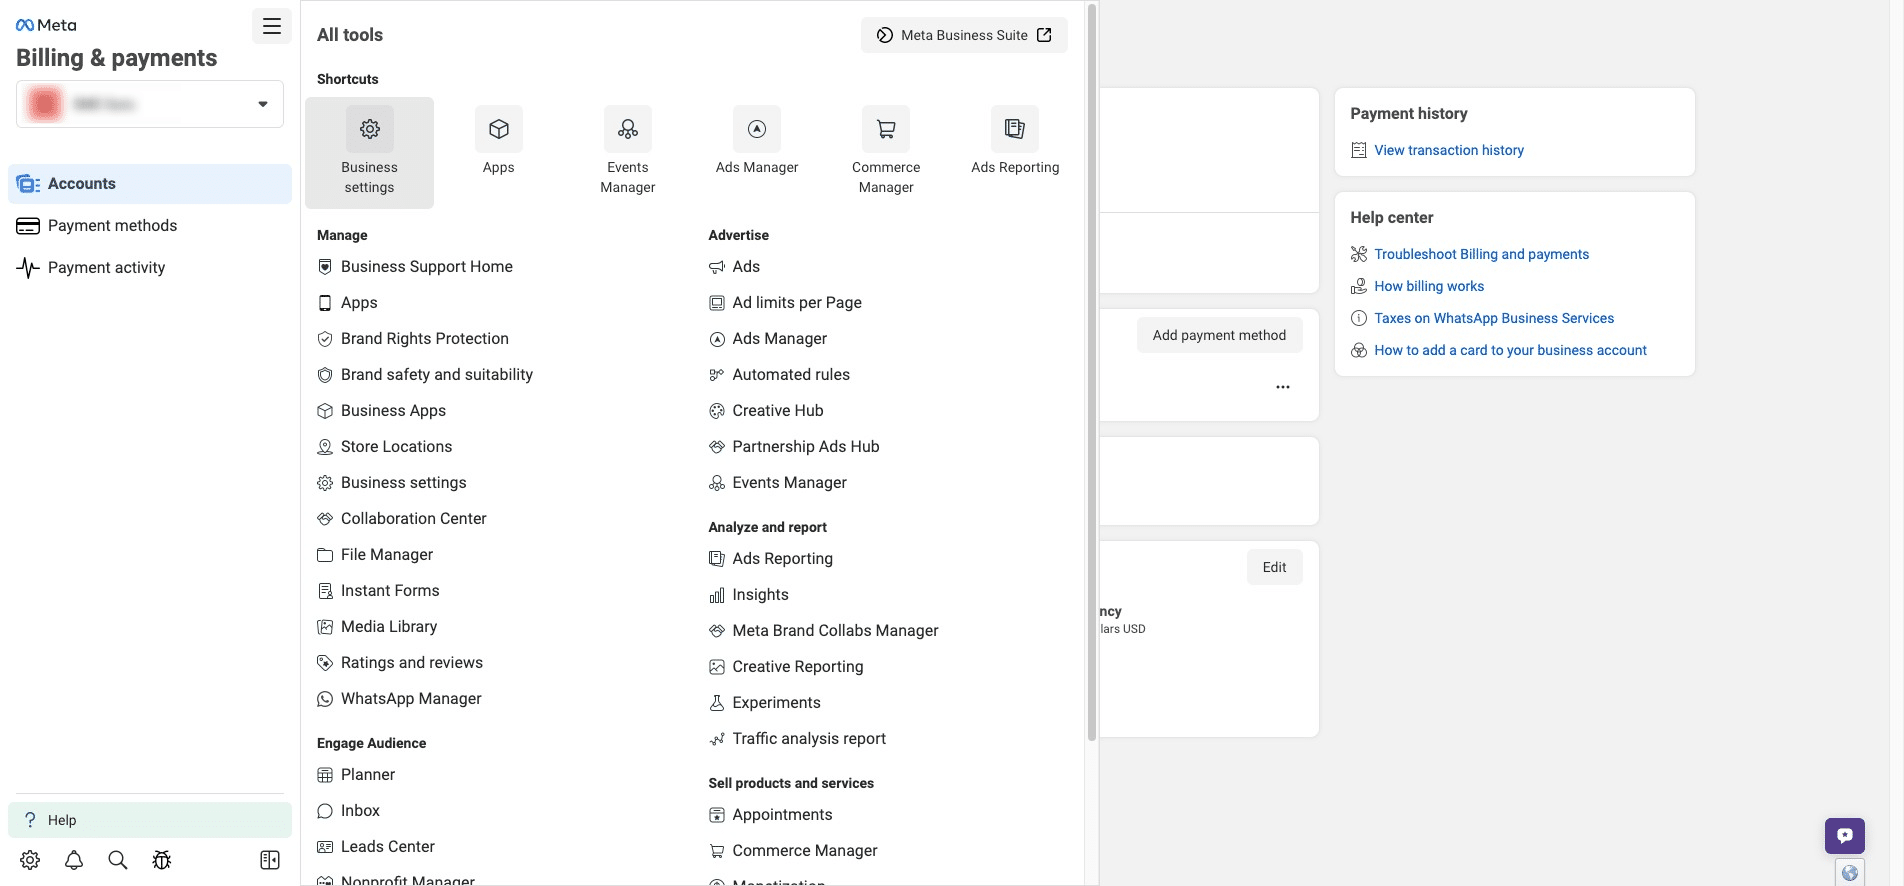1904x886 pixels.
Task: Open How to add a card link
Action: coord(1510,350)
